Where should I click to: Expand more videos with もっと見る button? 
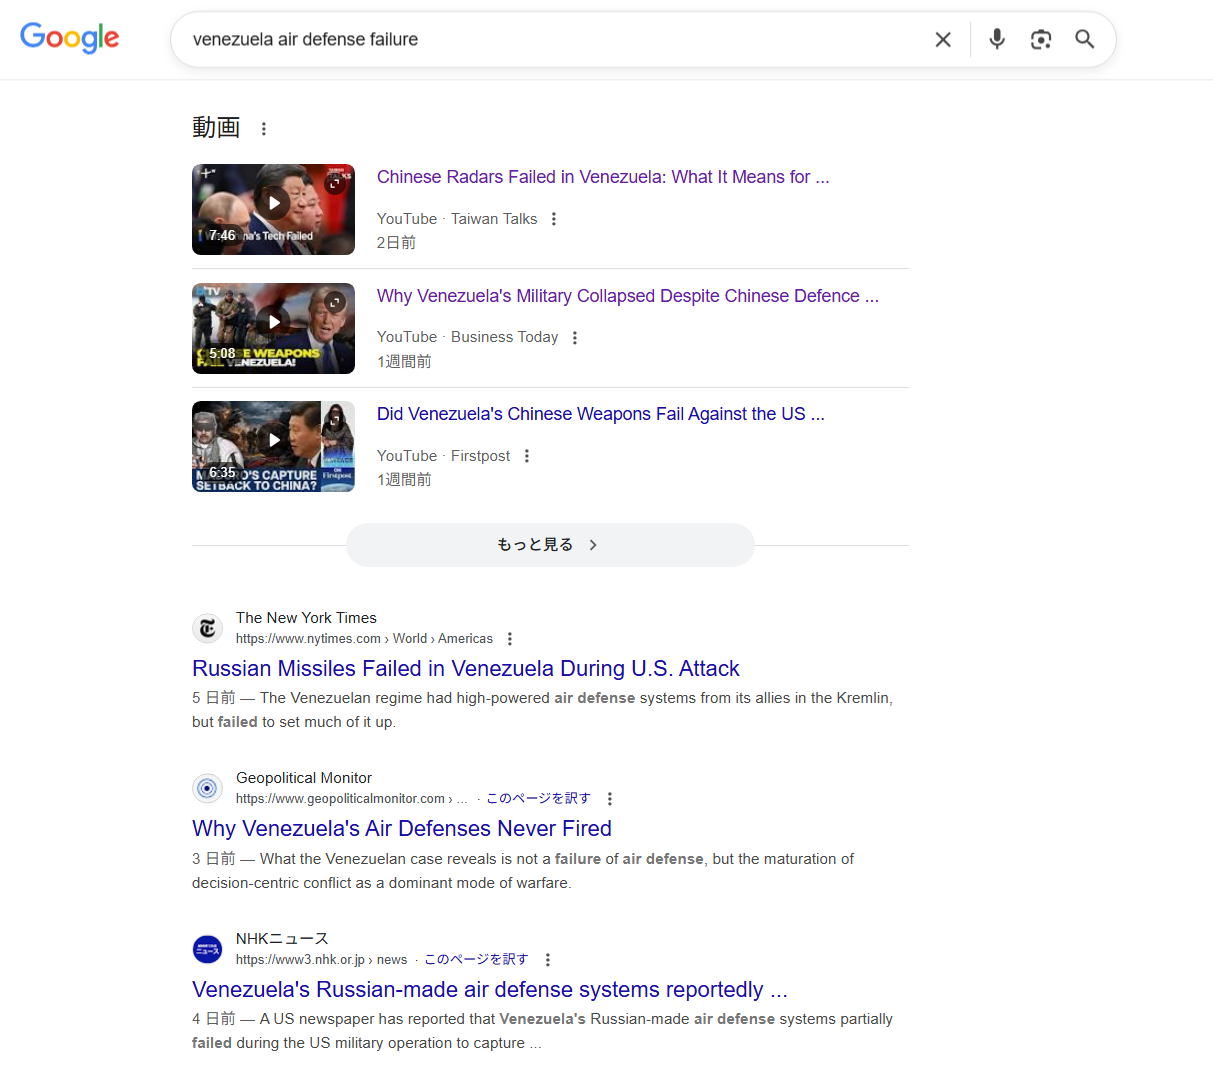[550, 545]
